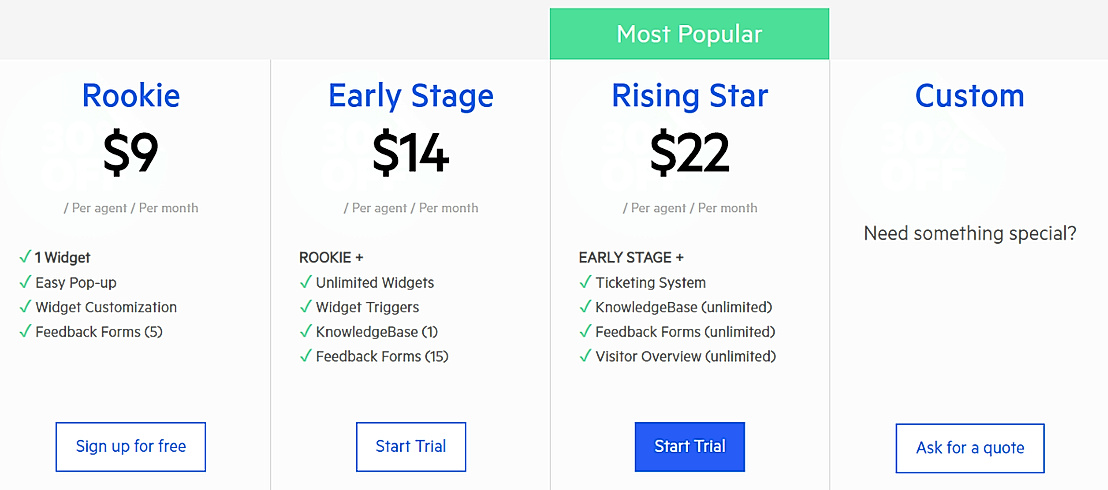Screen dimensions: 1108x490
Task: Click the checkmark next to Easy Pop-up
Action: coord(25,282)
